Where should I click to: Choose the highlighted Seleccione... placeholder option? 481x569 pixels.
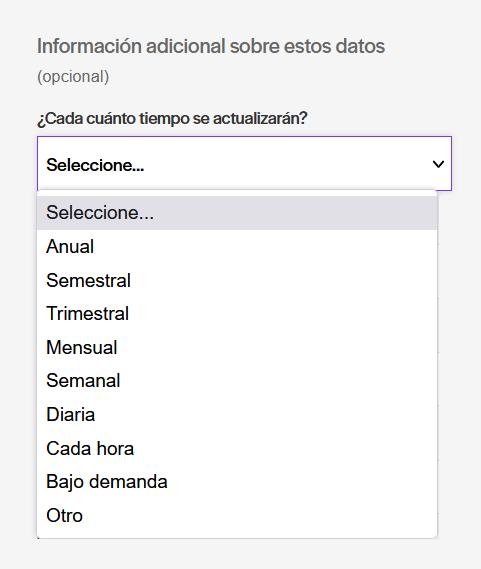[237, 213]
